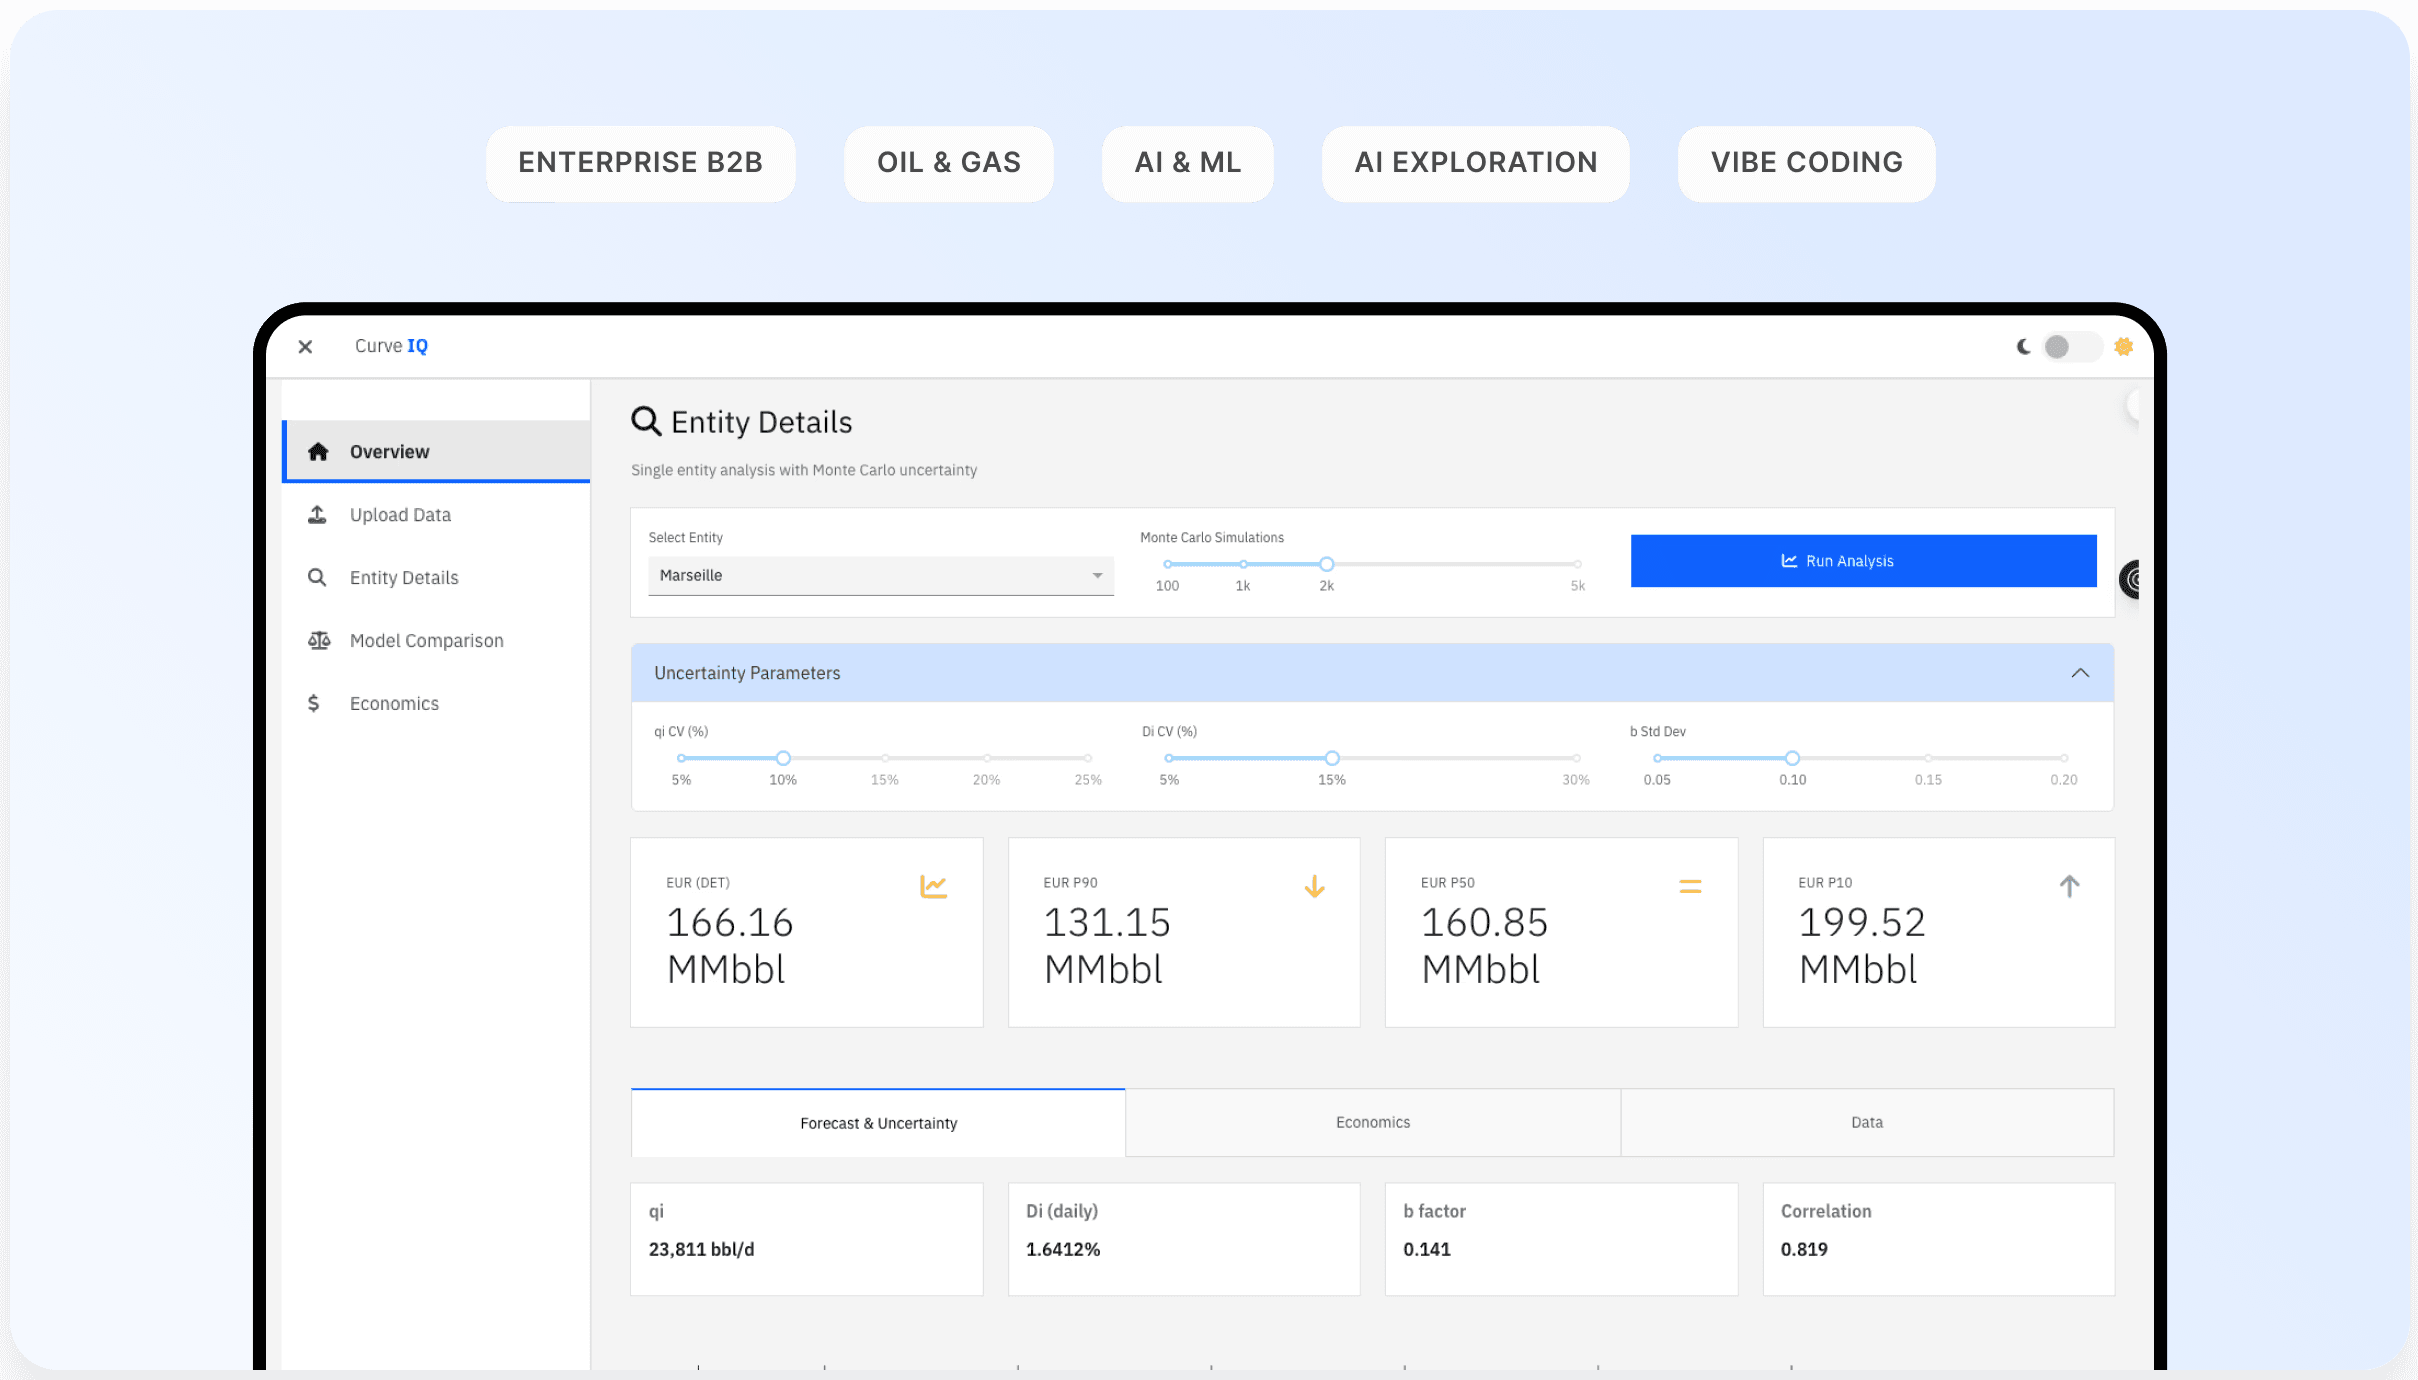The image size is (2418, 1380).
Task: Set Monte Carlo Simulations slider to 5k
Action: [1577, 564]
